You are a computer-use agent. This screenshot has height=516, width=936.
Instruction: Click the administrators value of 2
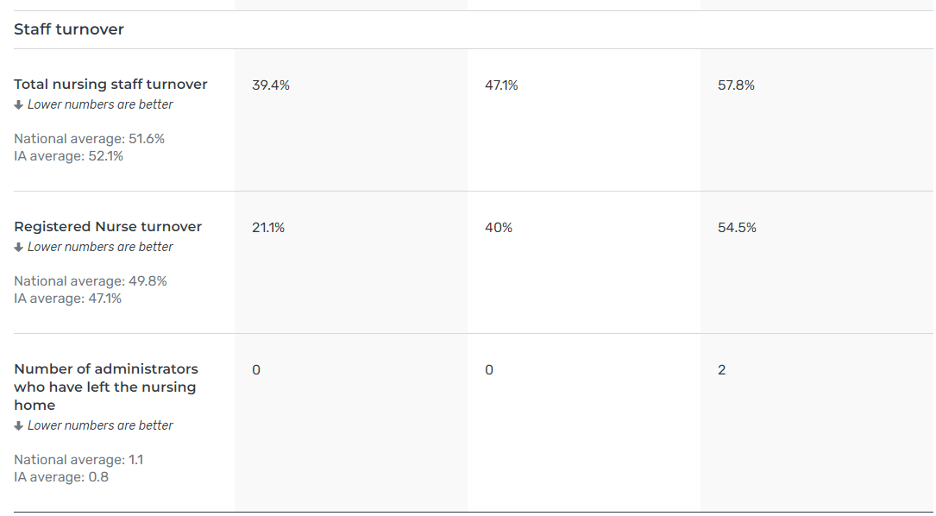click(x=722, y=370)
